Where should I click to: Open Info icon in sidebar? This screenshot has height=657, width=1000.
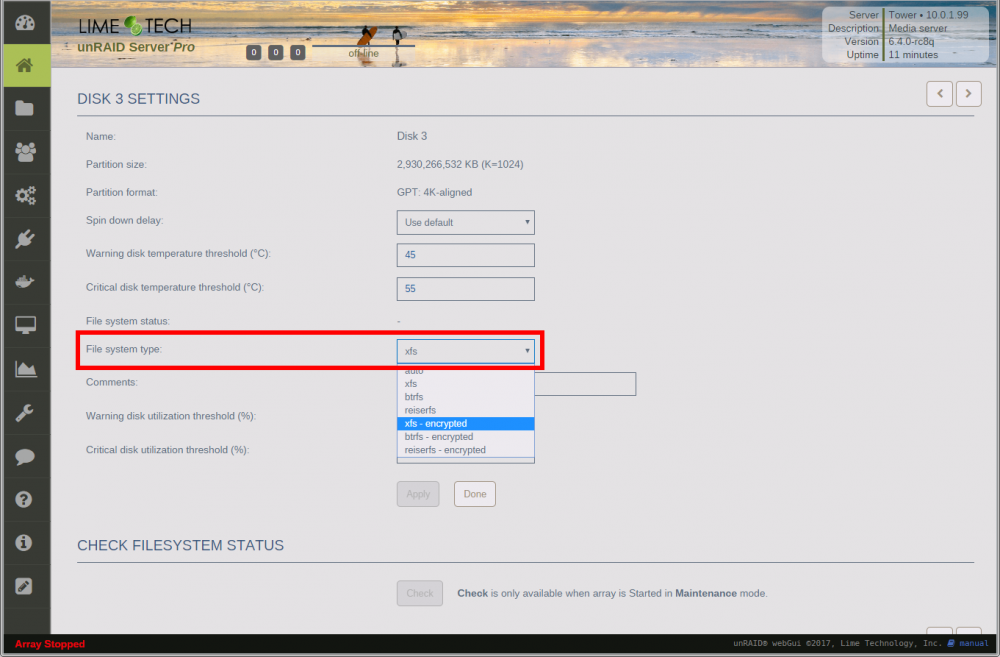pyautogui.click(x=25, y=543)
